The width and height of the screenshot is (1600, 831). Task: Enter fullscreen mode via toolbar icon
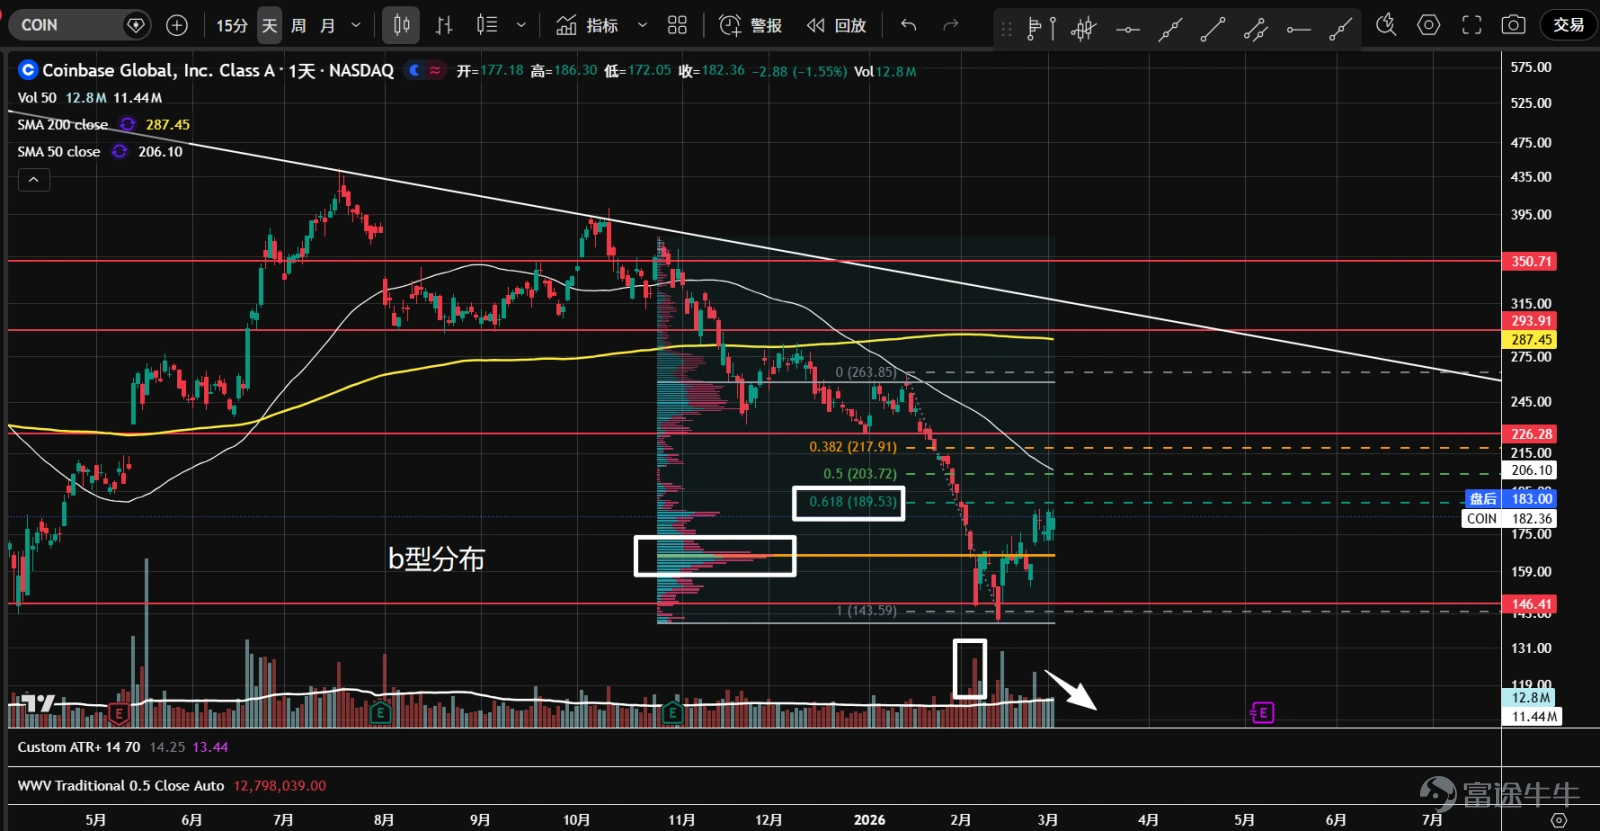(1472, 25)
